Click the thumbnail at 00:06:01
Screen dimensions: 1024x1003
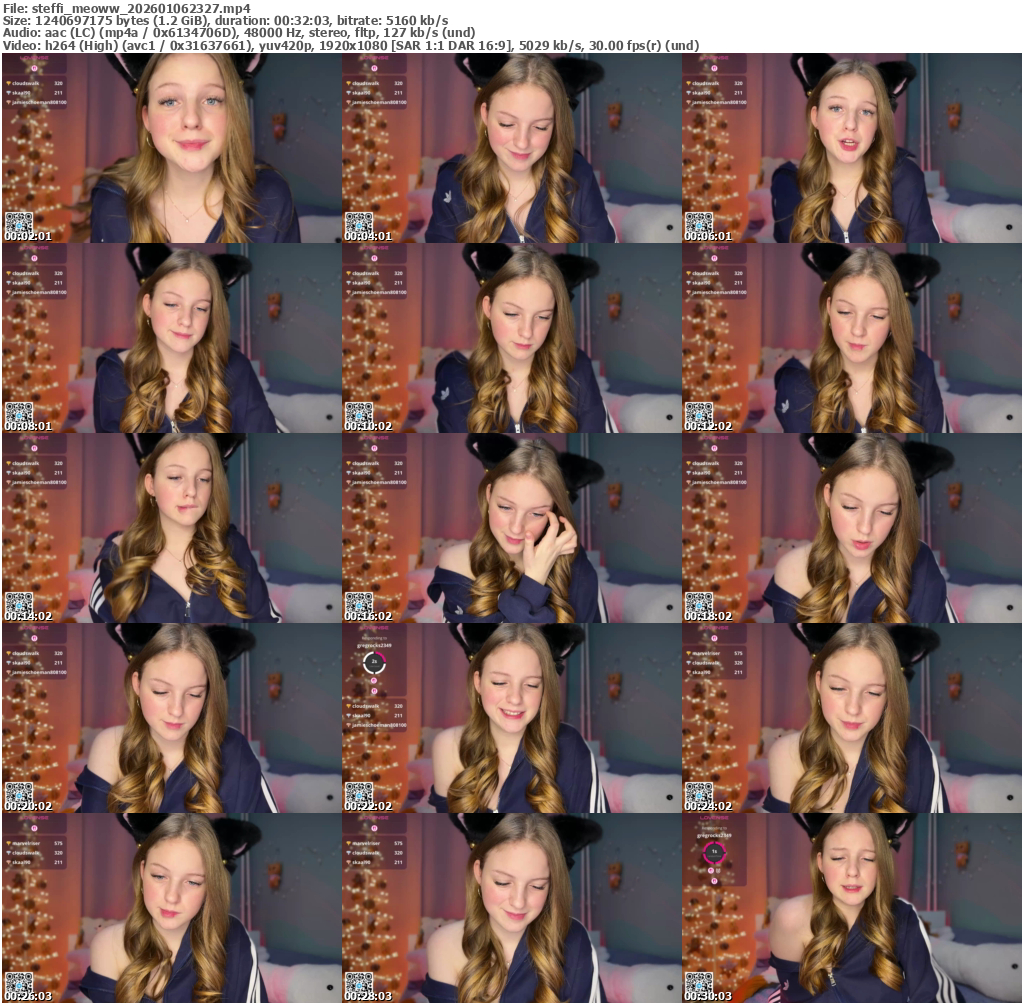click(x=851, y=148)
